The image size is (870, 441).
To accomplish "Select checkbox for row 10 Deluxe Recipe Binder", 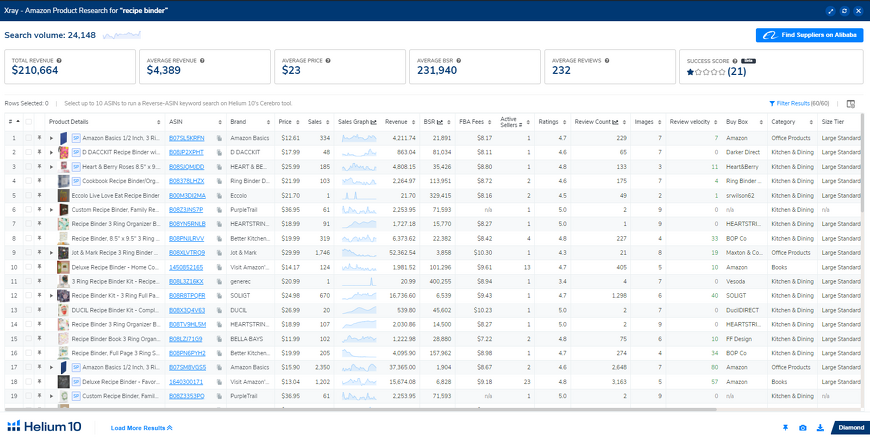I will click(28, 267).
